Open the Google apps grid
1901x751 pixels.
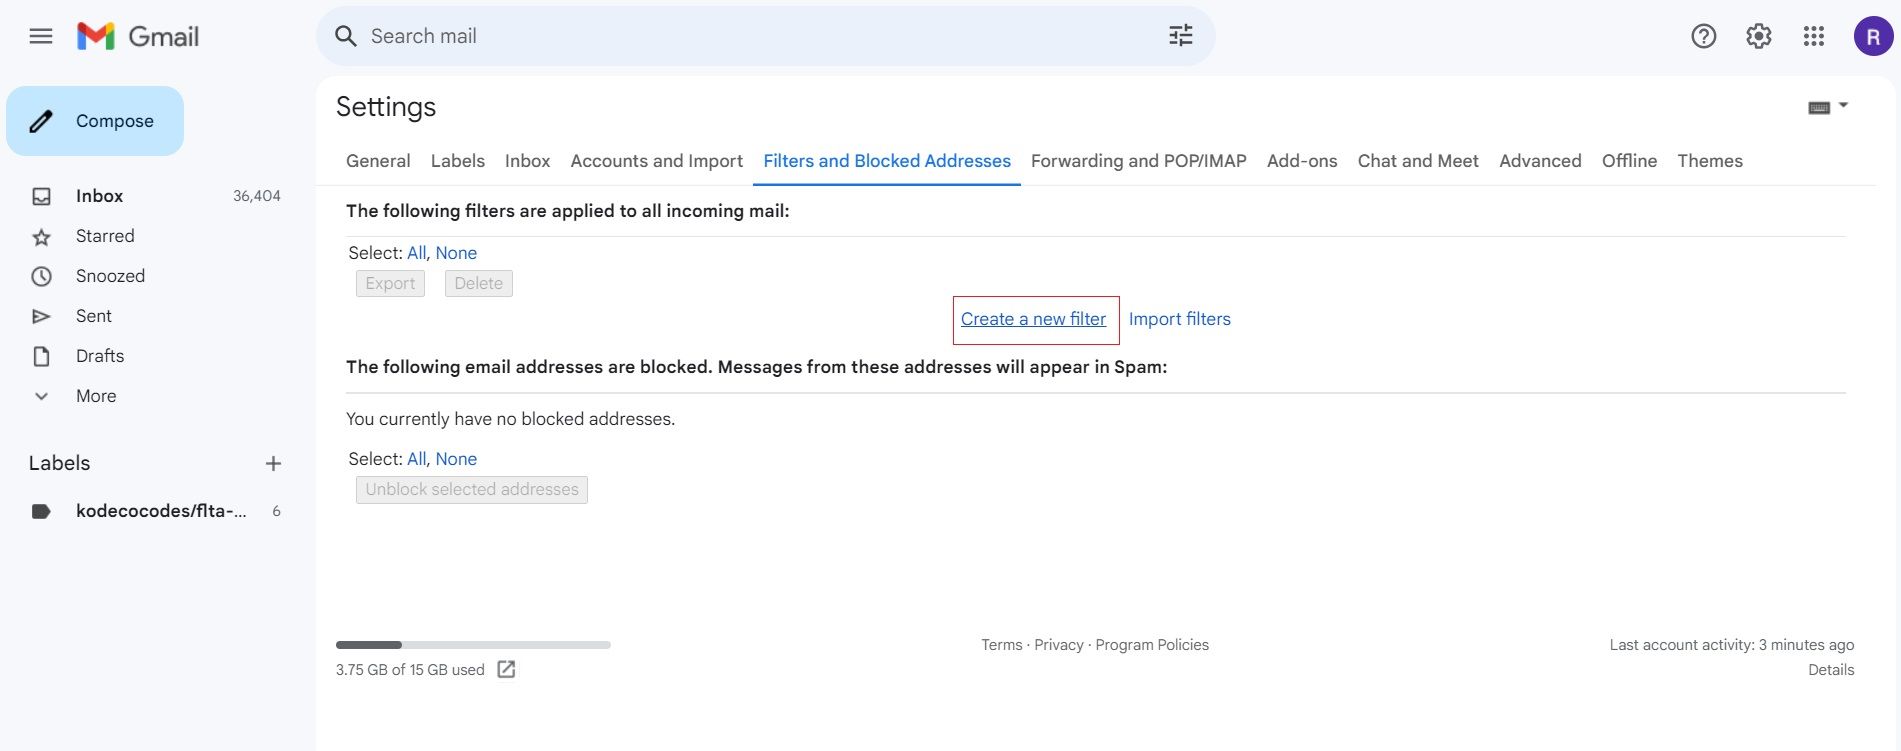(x=1813, y=37)
